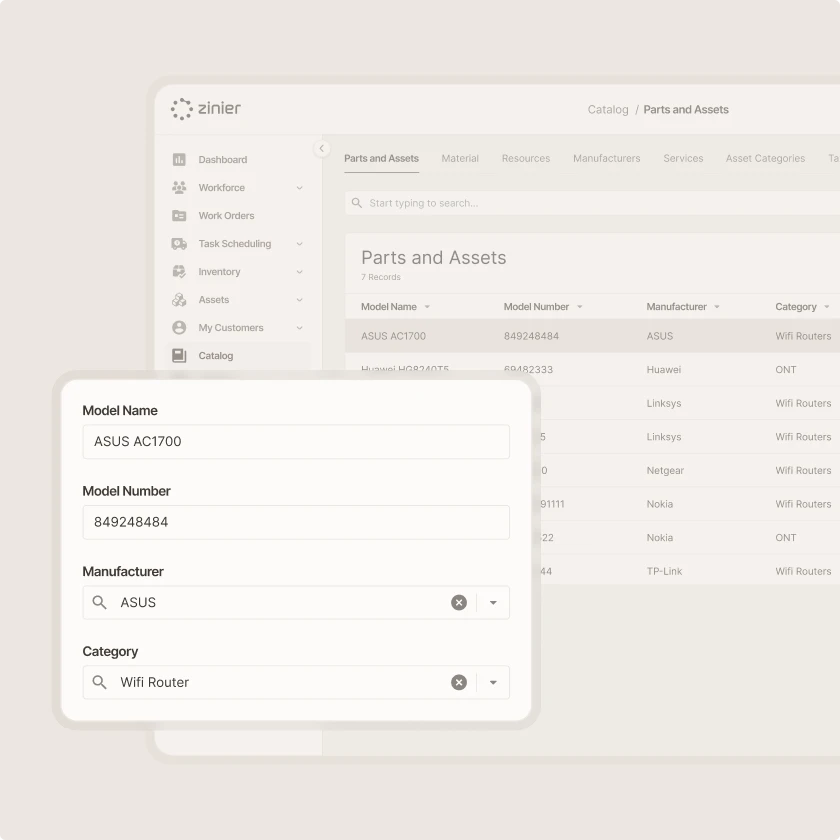Viewport: 840px width, 840px height.
Task: Open the Services tab
Action: (683, 159)
